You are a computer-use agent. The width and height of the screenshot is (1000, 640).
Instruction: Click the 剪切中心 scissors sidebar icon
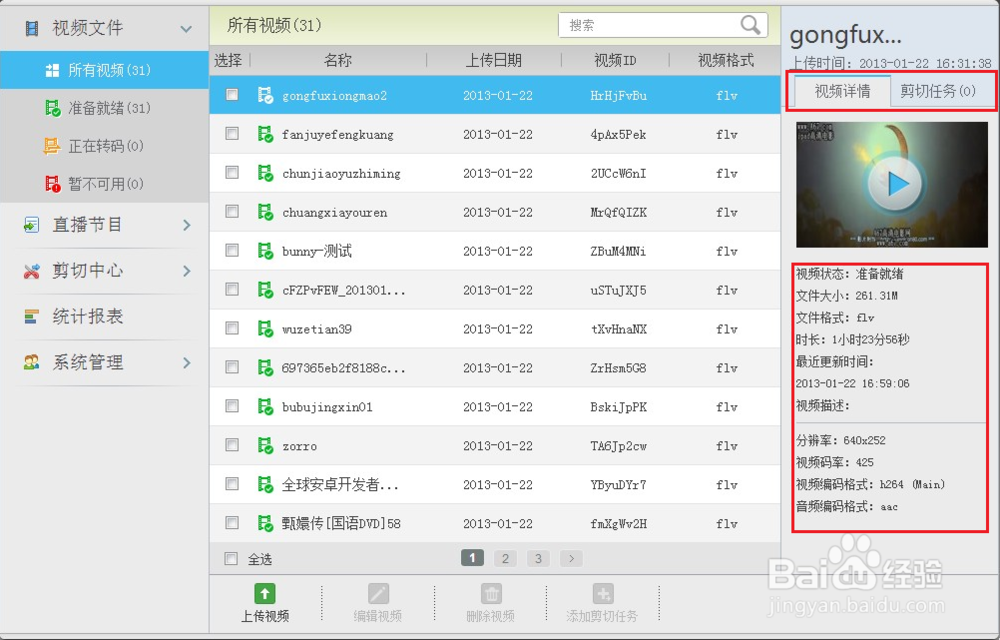click(x=31, y=270)
